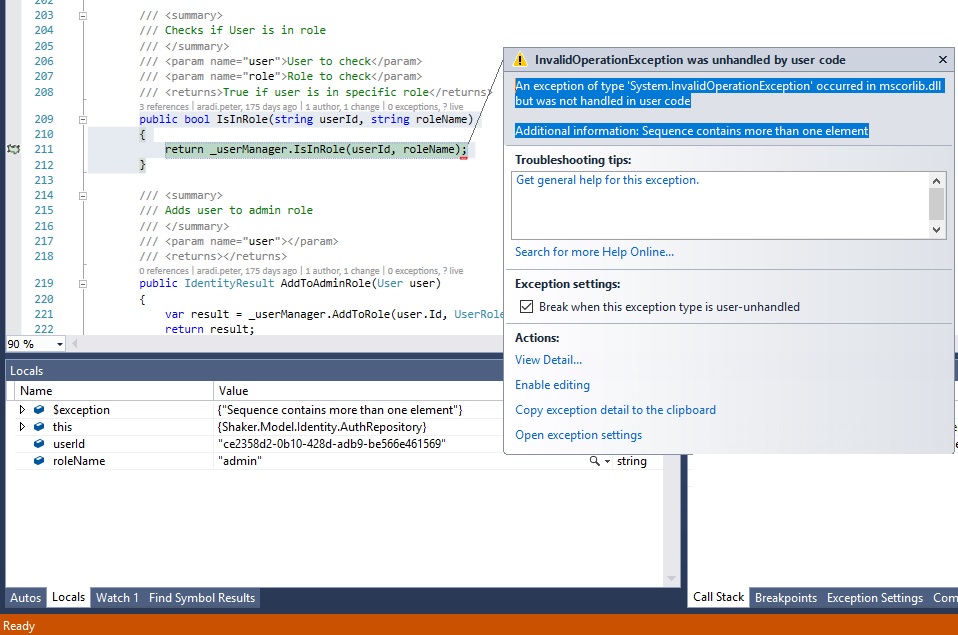
Task: Click the troubleshooting tips scroll up arrow
Action: point(936,181)
